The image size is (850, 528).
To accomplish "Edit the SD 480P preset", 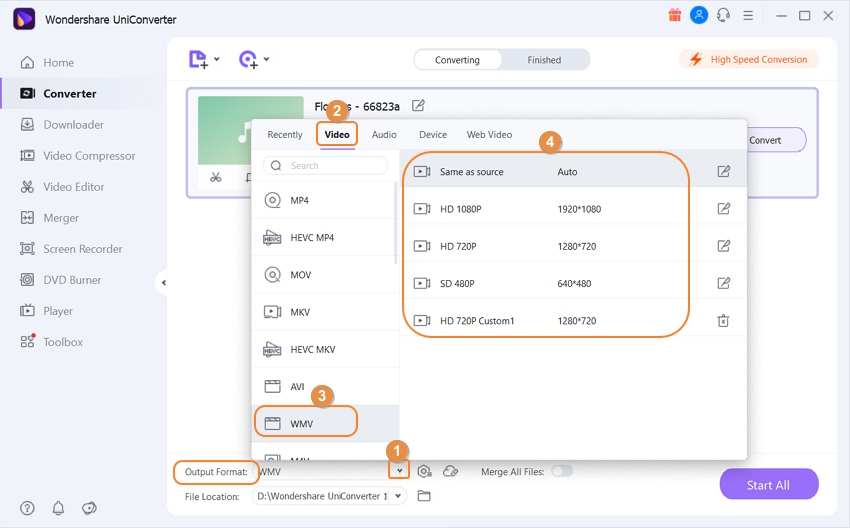I will [x=723, y=283].
